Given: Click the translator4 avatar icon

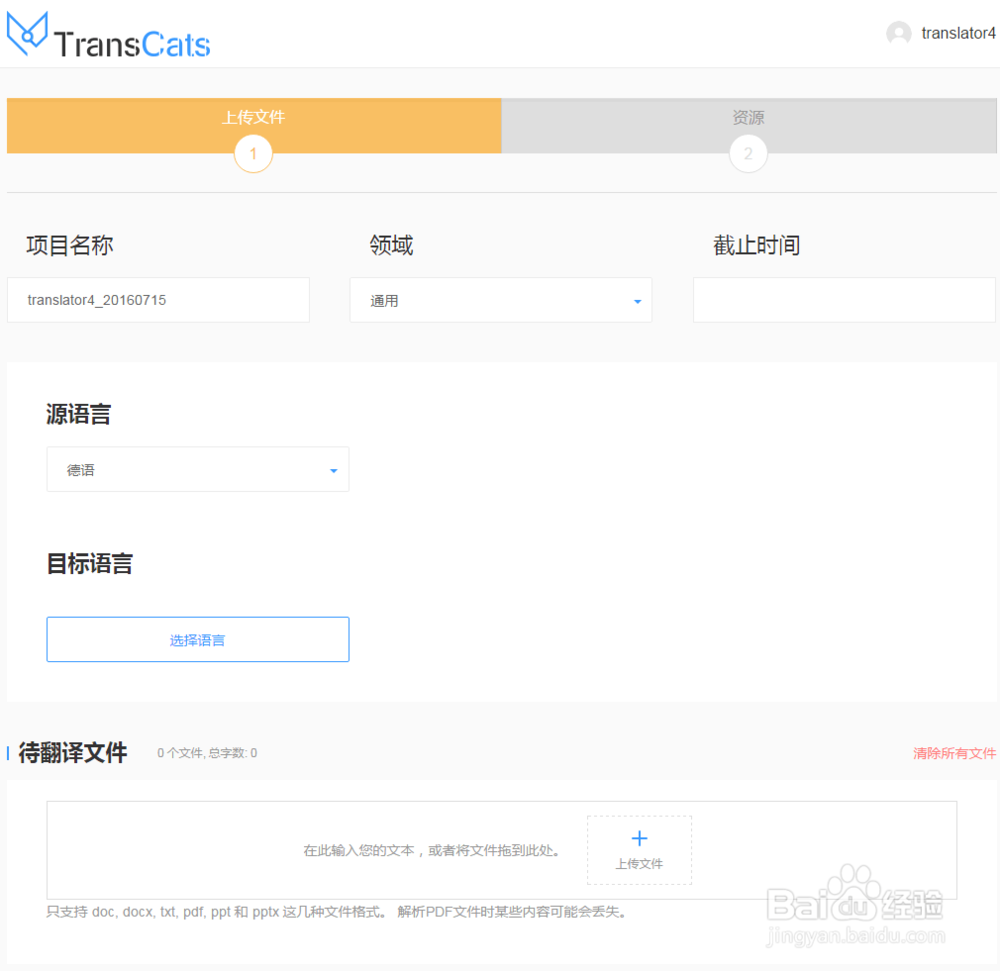Looking at the screenshot, I should pyautogui.click(x=897, y=32).
